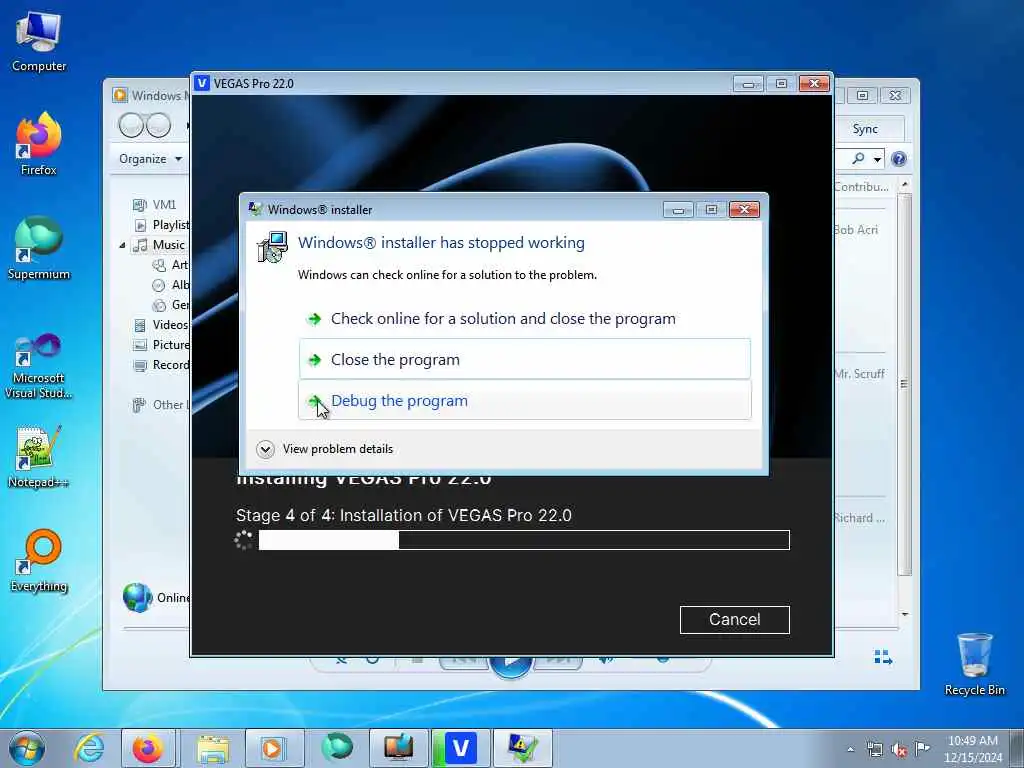The width and height of the screenshot is (1024, 768).
Task: Open the Supermium desktop shortcut
Action: [39, 248]
